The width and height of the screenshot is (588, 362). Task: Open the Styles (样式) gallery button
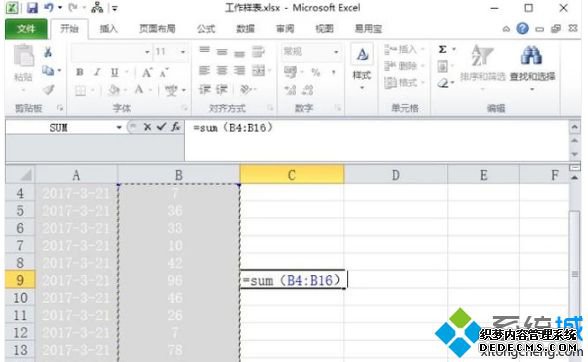tap(362, 68)
